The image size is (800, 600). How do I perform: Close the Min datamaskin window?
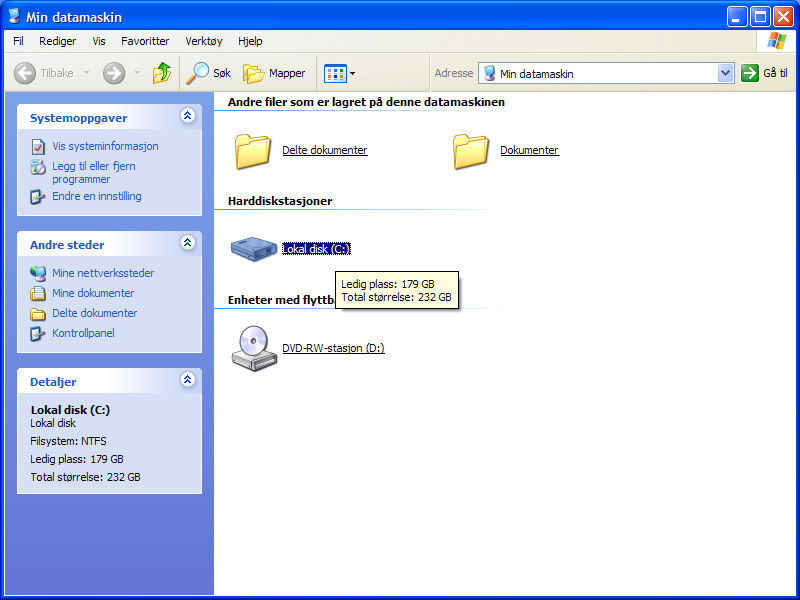click(783, 17)
